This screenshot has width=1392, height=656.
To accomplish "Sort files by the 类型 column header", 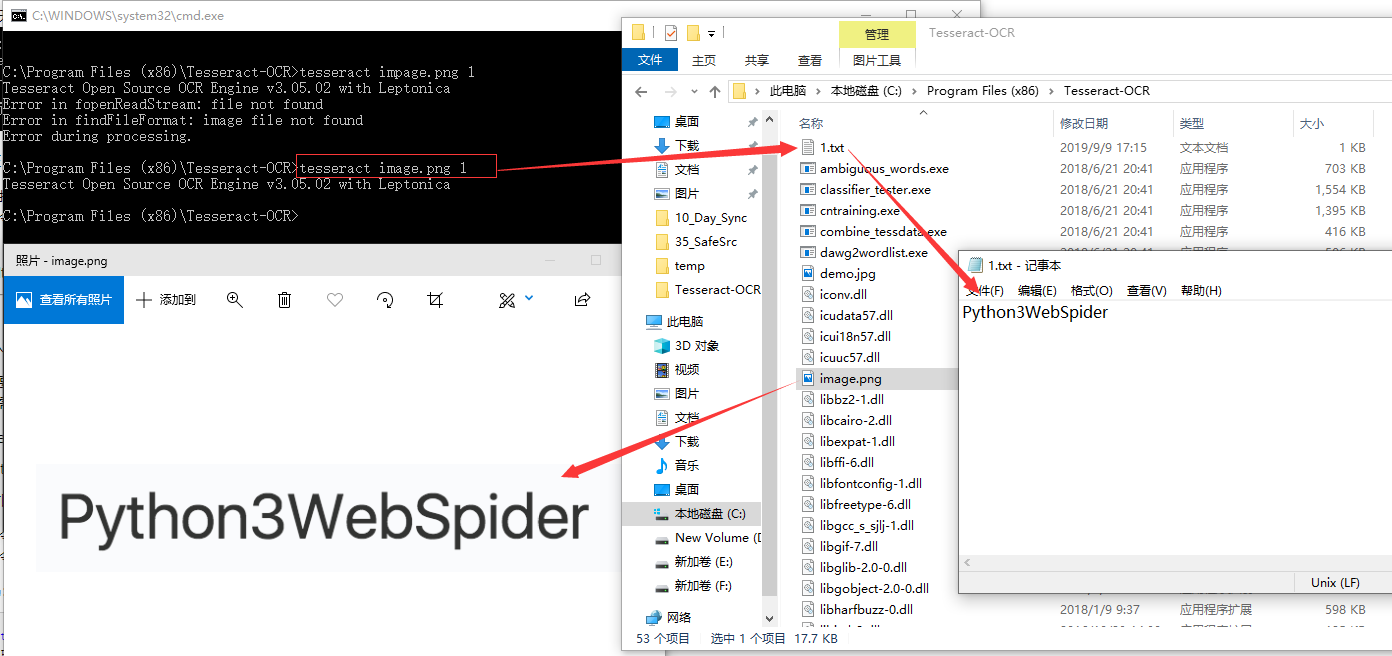I will [1191, 124].
